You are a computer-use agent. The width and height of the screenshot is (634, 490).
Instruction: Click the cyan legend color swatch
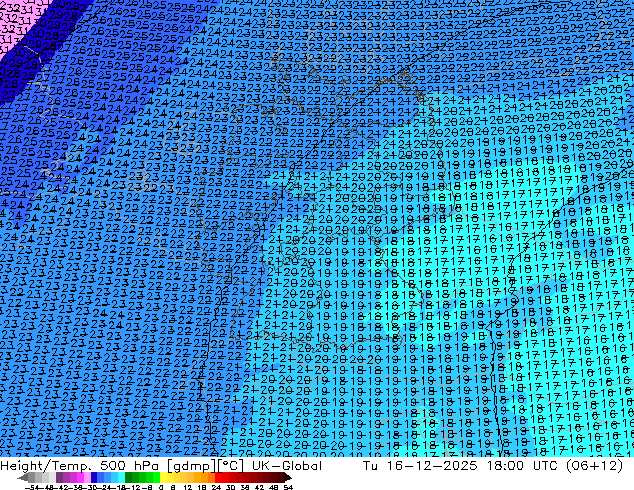121,477
